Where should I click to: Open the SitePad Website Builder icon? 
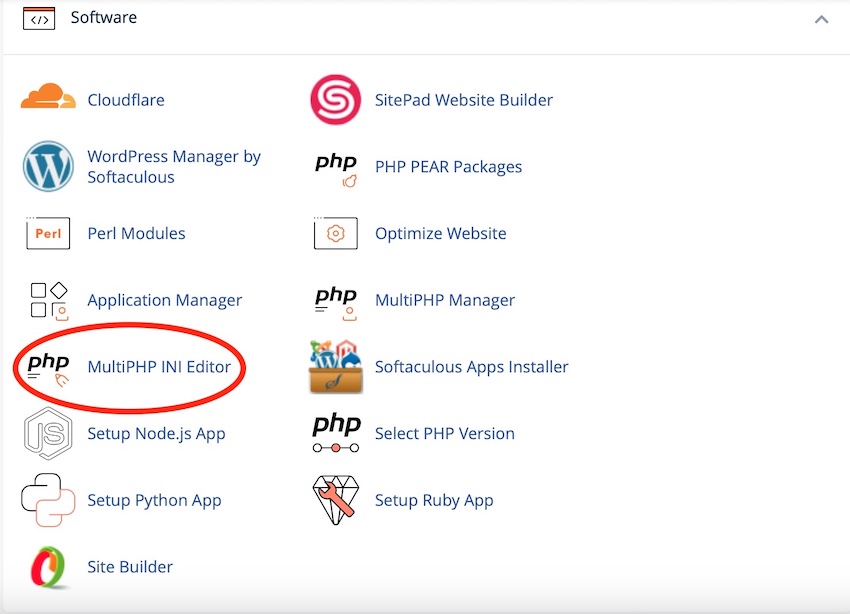(x=336, y=100)
